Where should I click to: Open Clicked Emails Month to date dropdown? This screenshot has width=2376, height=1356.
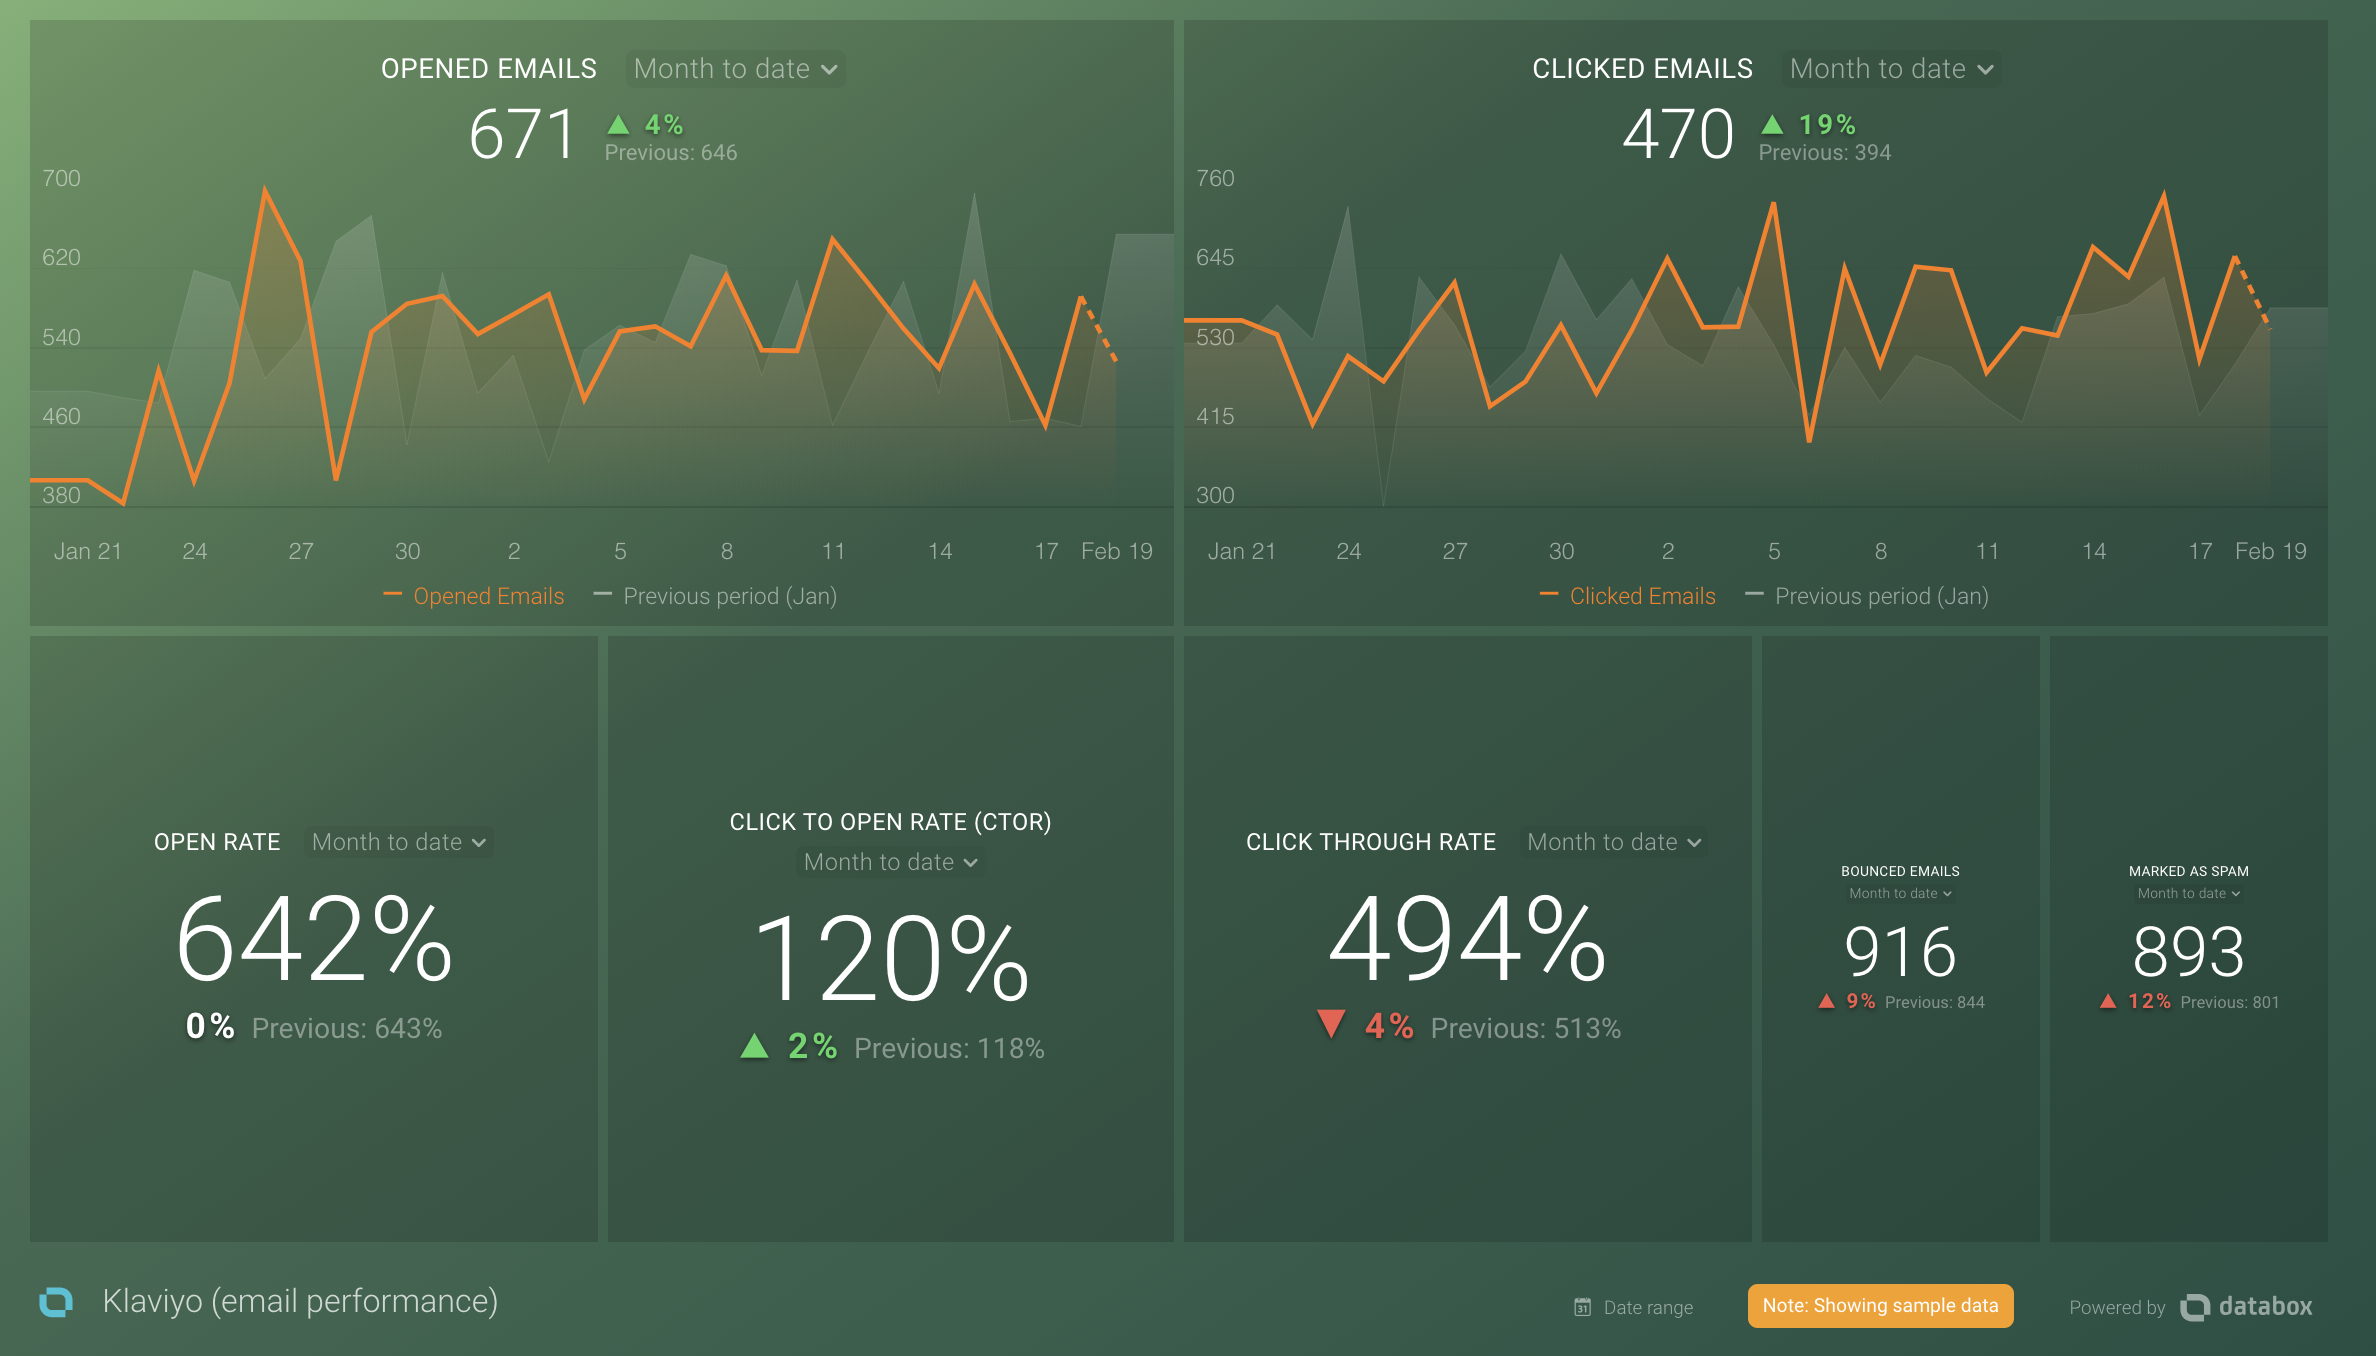pos(1891,69)
